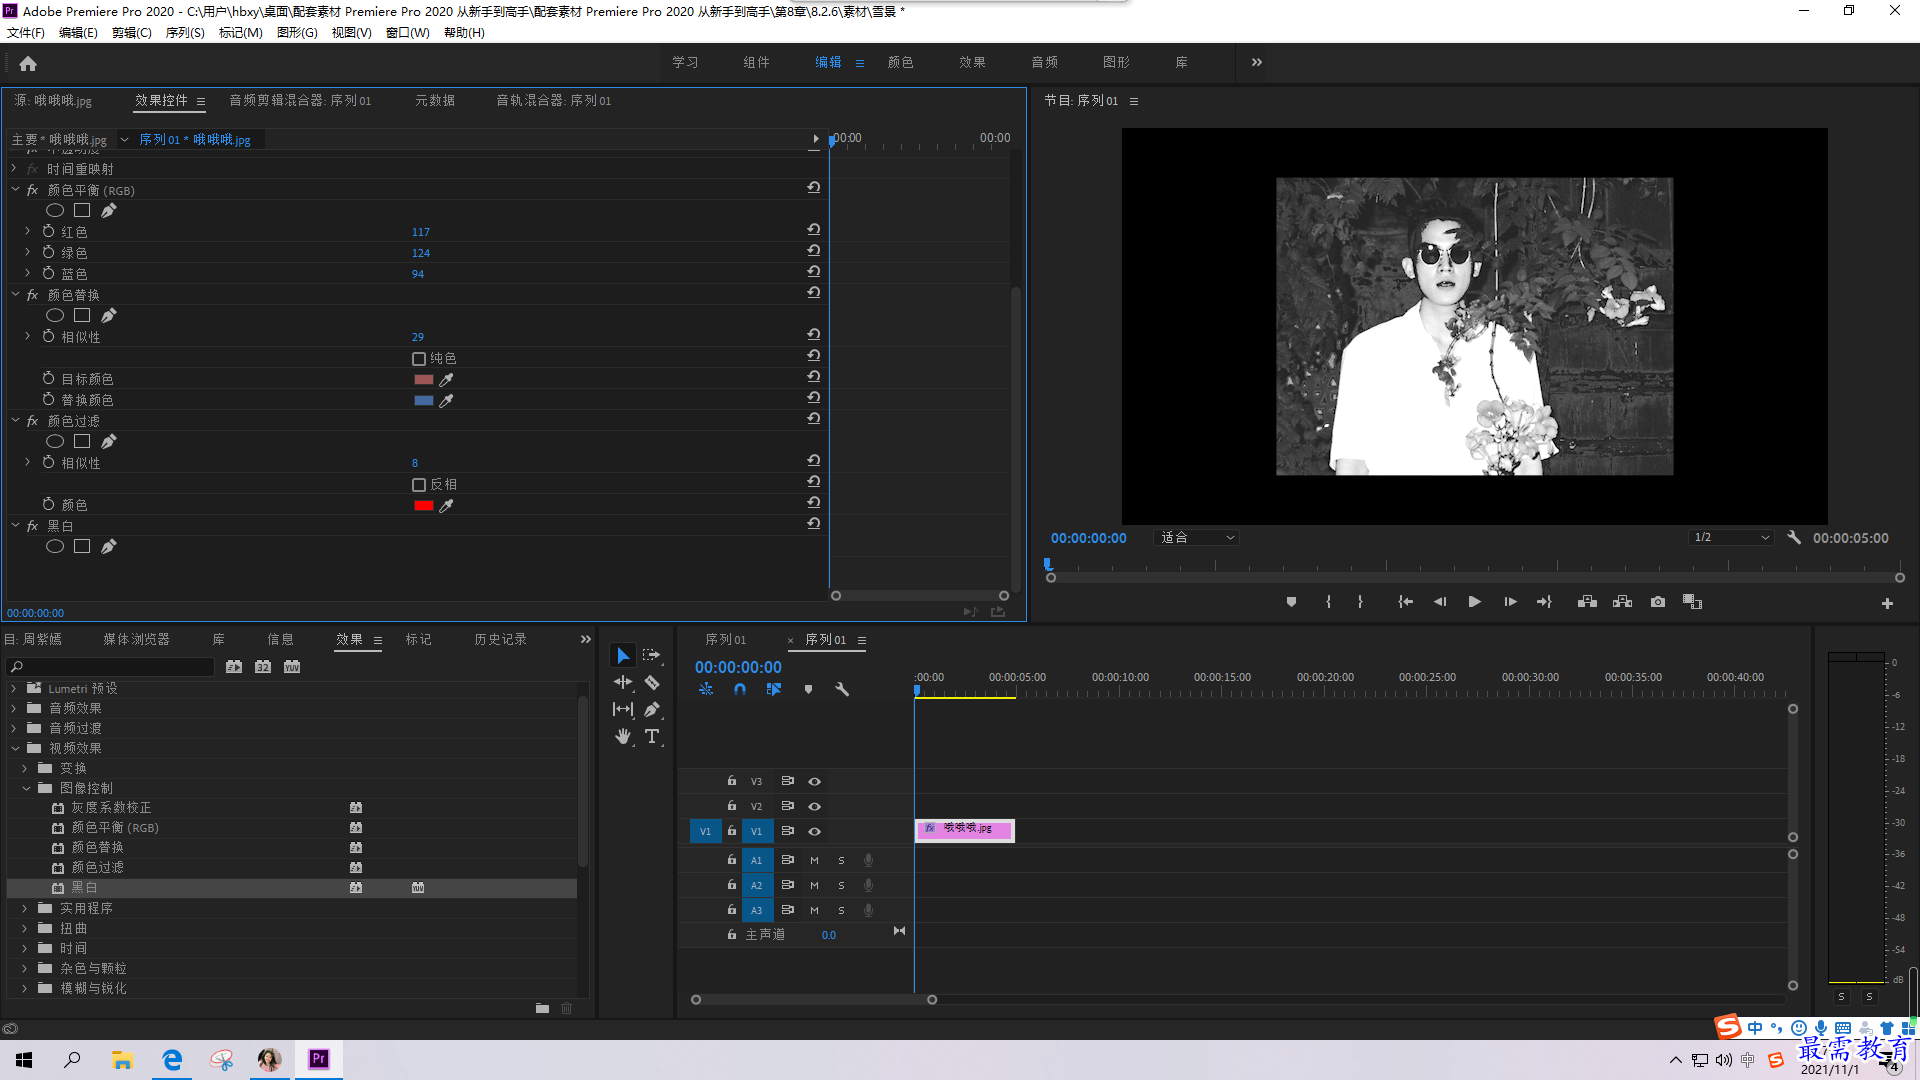Click the 红色 value 117

click(420, 231)
